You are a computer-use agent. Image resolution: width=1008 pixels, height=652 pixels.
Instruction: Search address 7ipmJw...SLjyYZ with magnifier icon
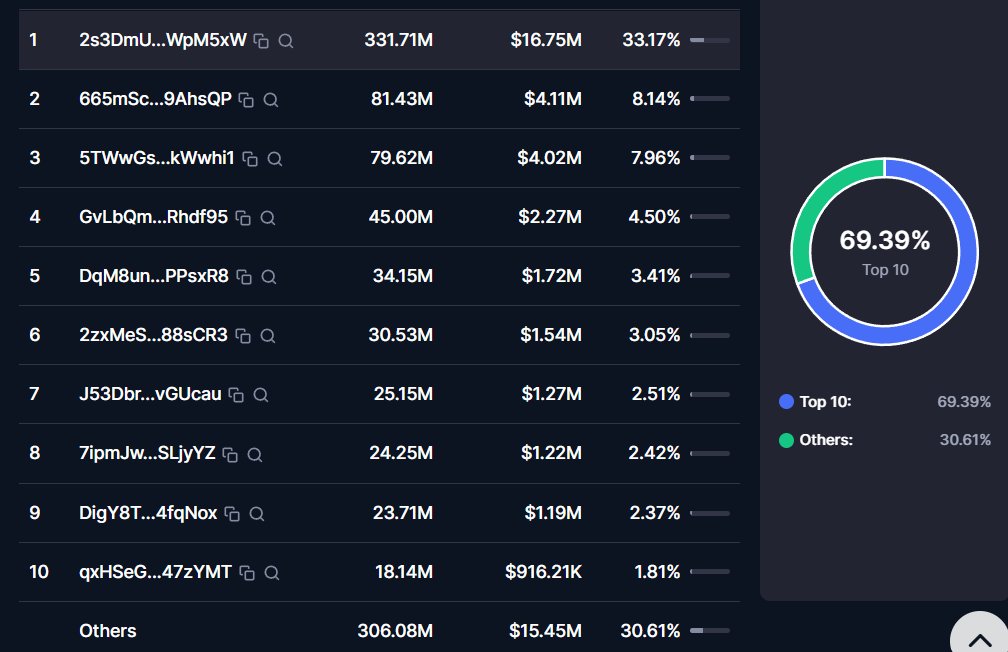click(255, 455)
